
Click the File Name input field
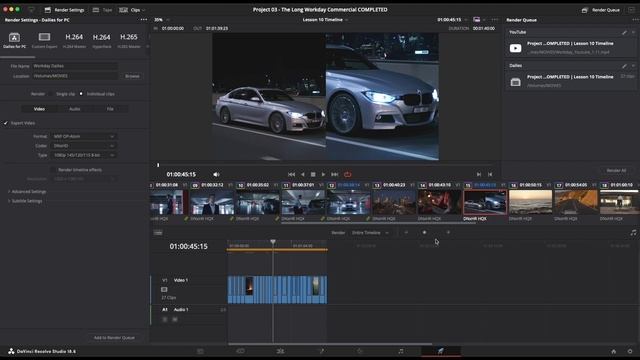75,66
